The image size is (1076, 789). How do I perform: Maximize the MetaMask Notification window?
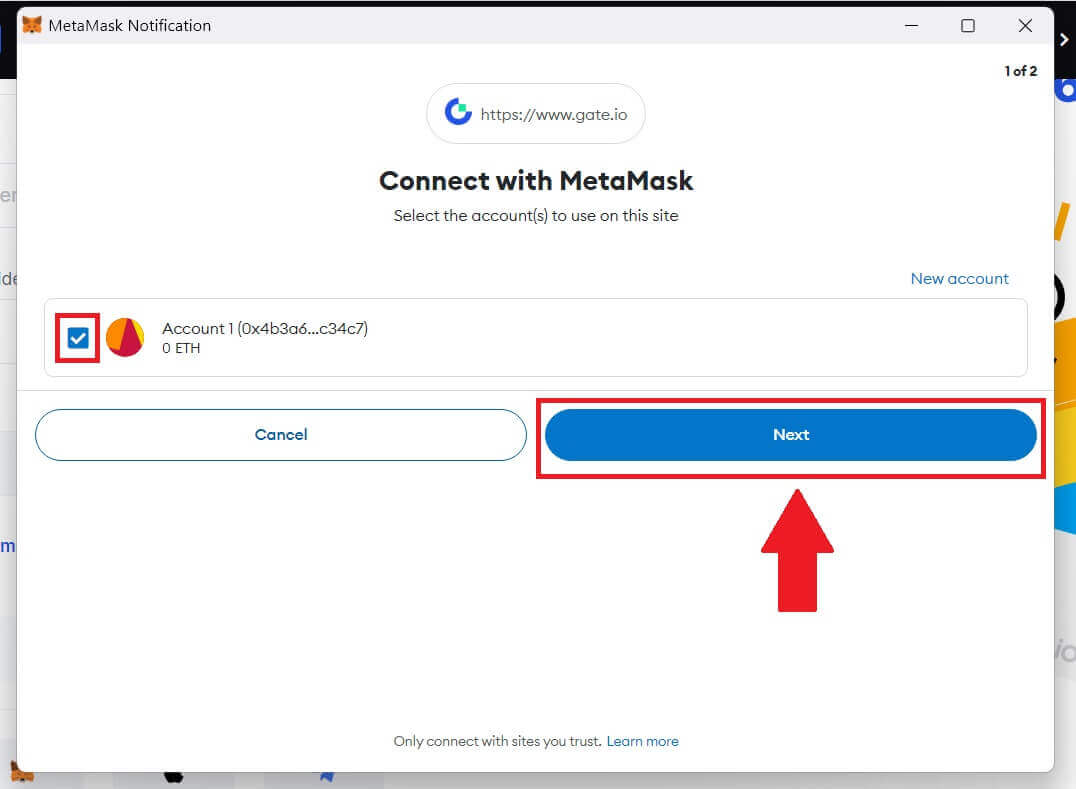[x=968, y=25]
